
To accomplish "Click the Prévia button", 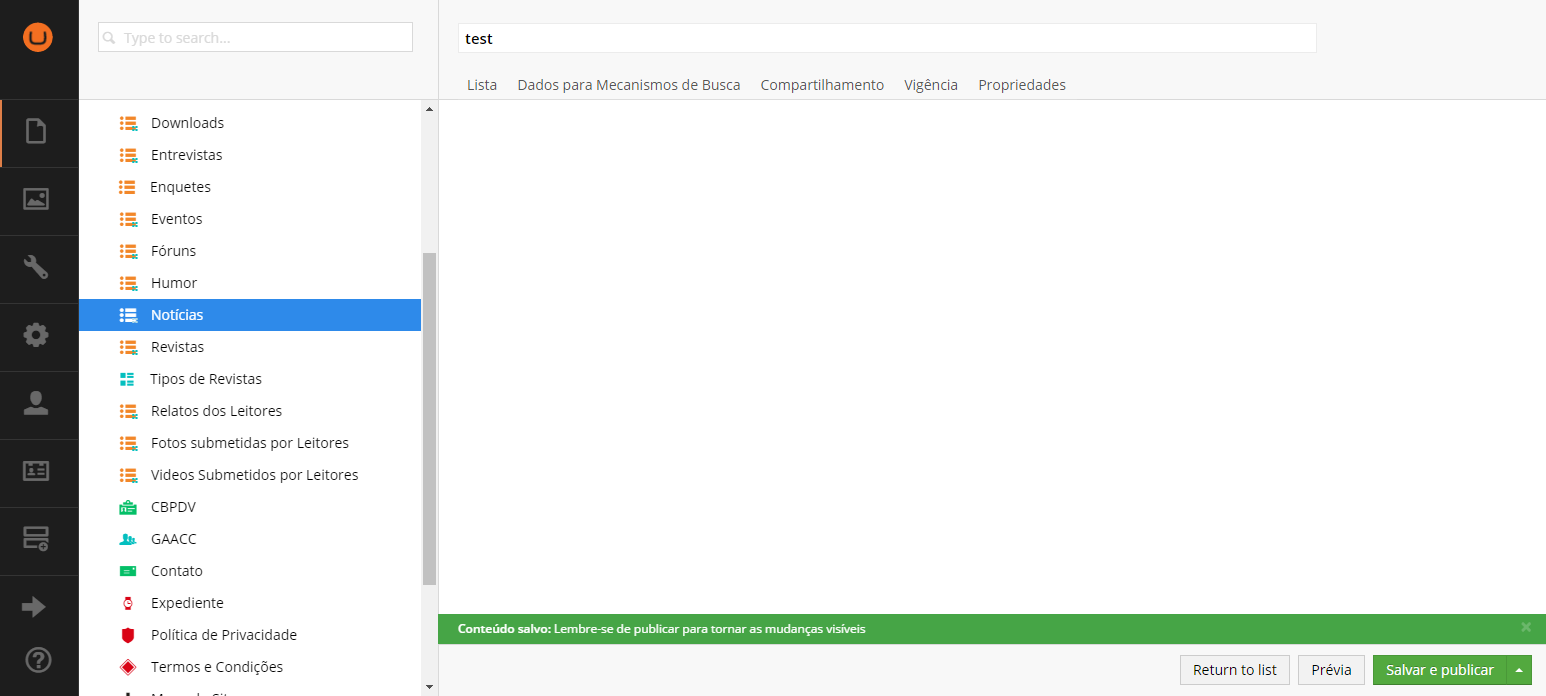I will point(1331,670).
